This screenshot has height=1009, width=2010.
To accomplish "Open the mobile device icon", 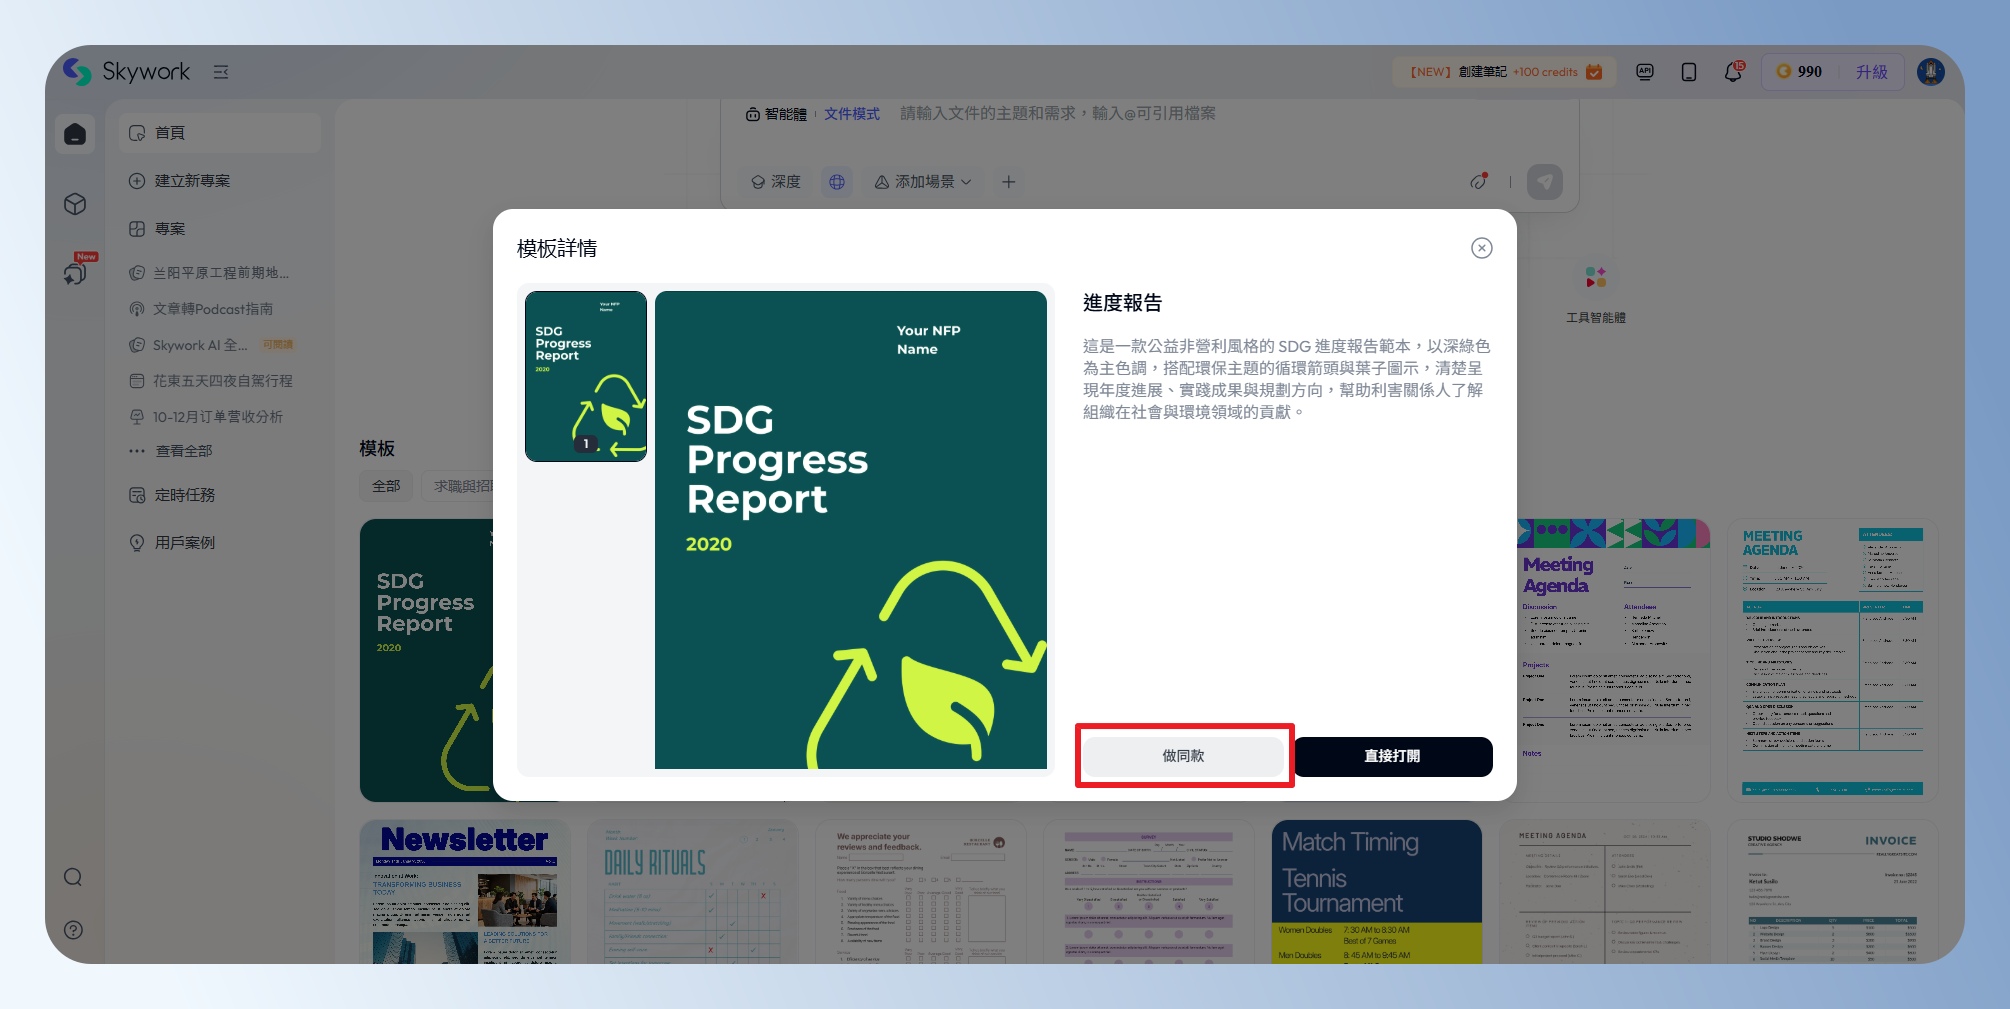I will 1688,72.
